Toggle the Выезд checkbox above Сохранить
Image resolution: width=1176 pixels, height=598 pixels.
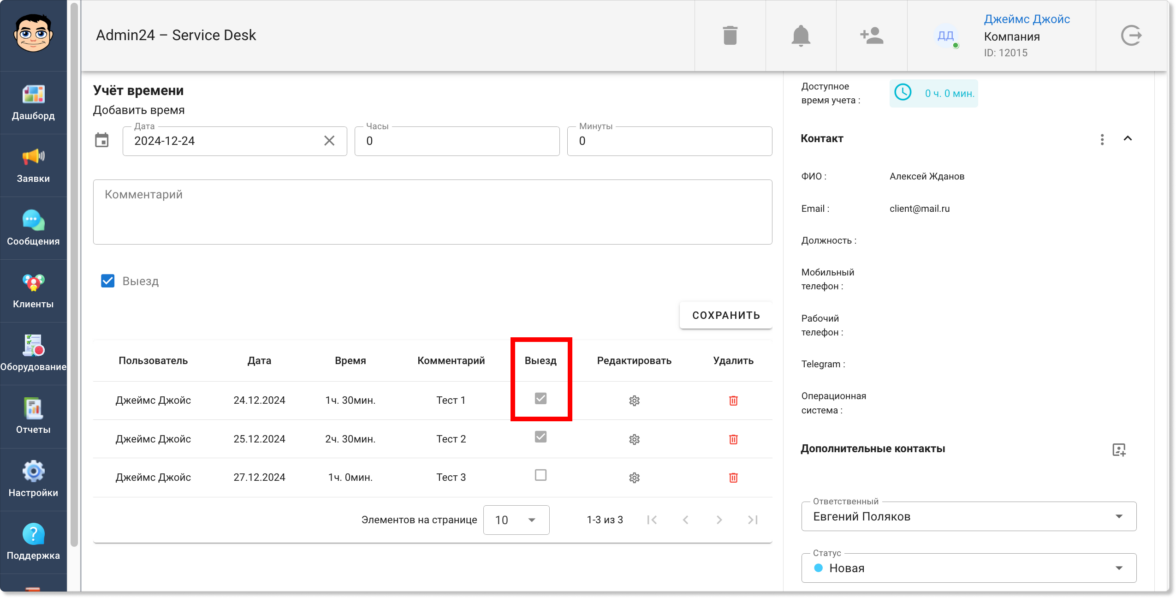(x=108, y=281)
